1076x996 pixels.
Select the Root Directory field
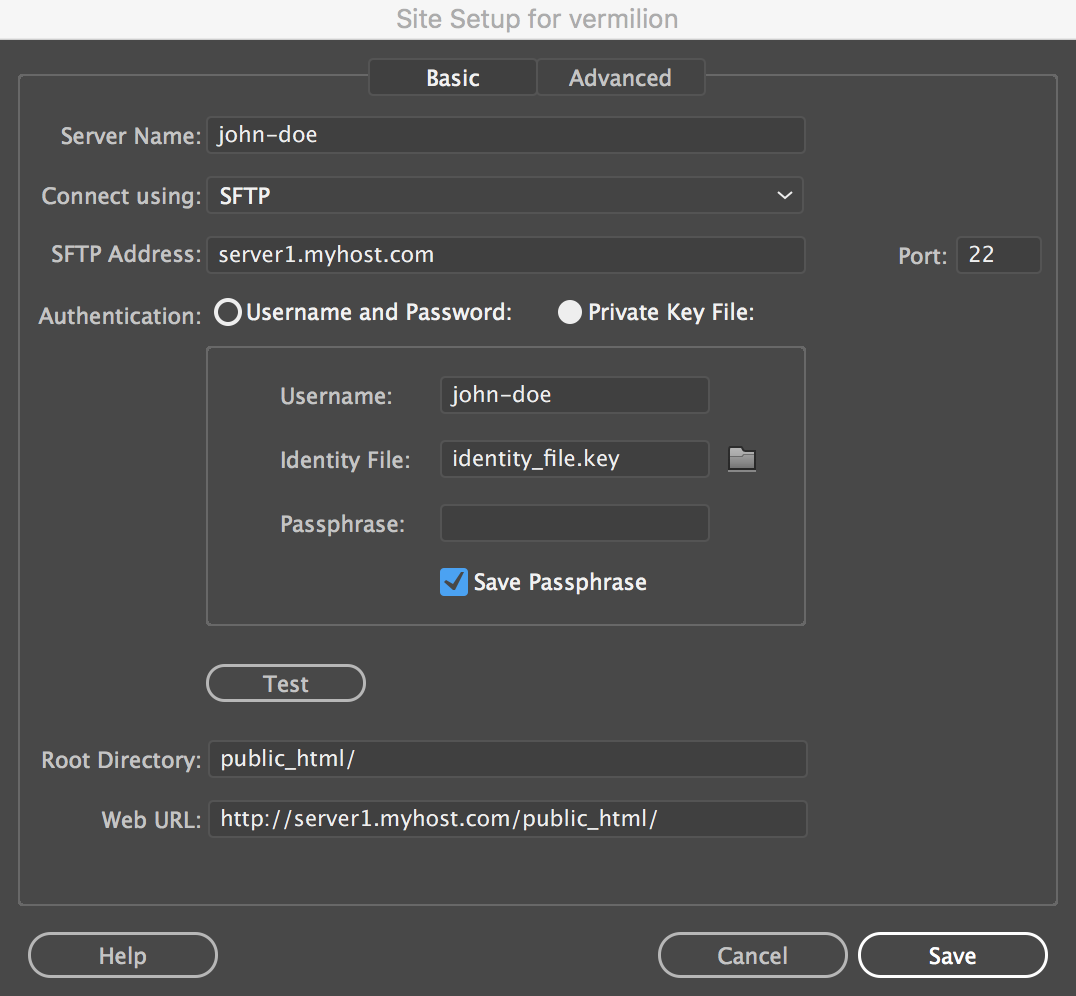coord(505,759)
